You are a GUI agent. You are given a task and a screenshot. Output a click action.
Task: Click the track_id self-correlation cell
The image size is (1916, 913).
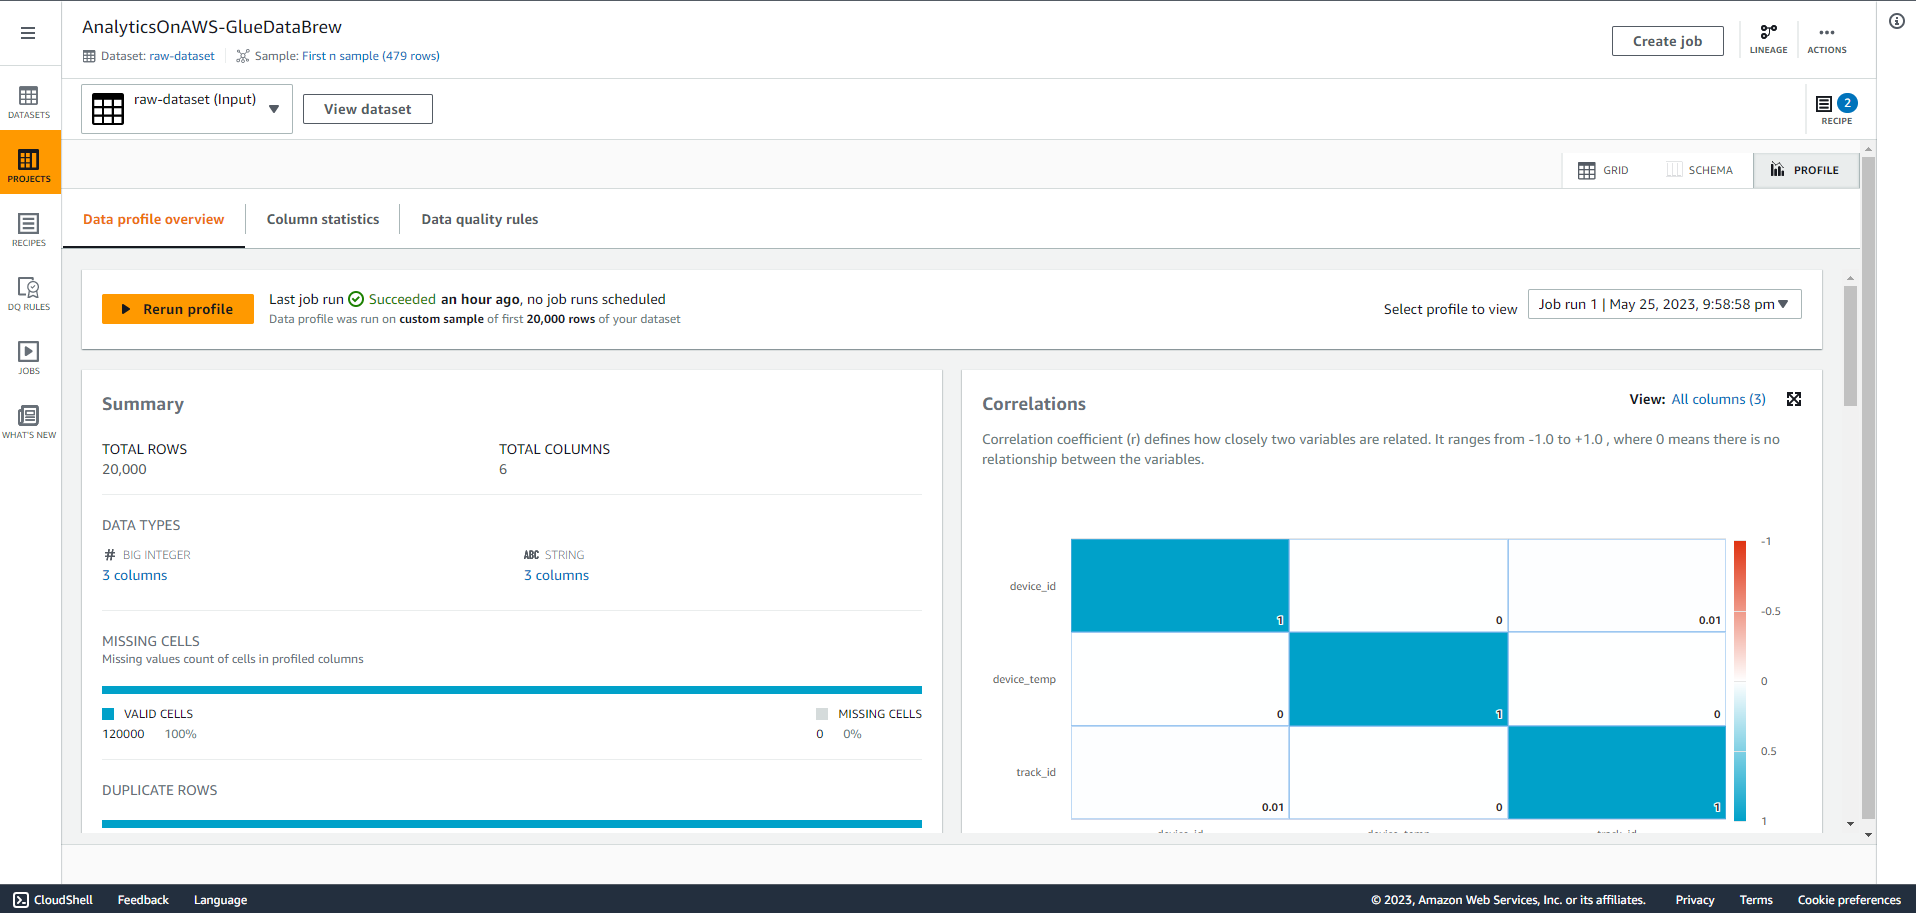pos(1617,772)
